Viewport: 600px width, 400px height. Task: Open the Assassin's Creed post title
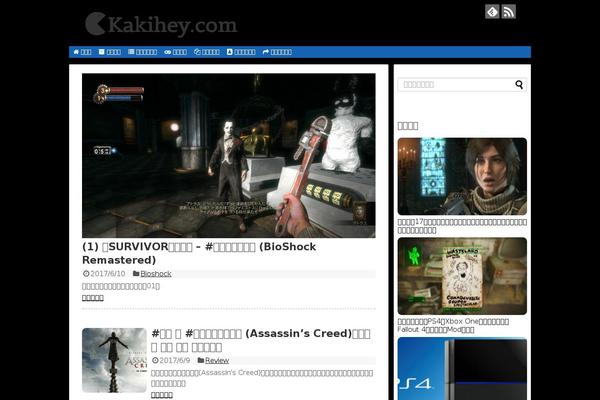[x=261, y=340]
